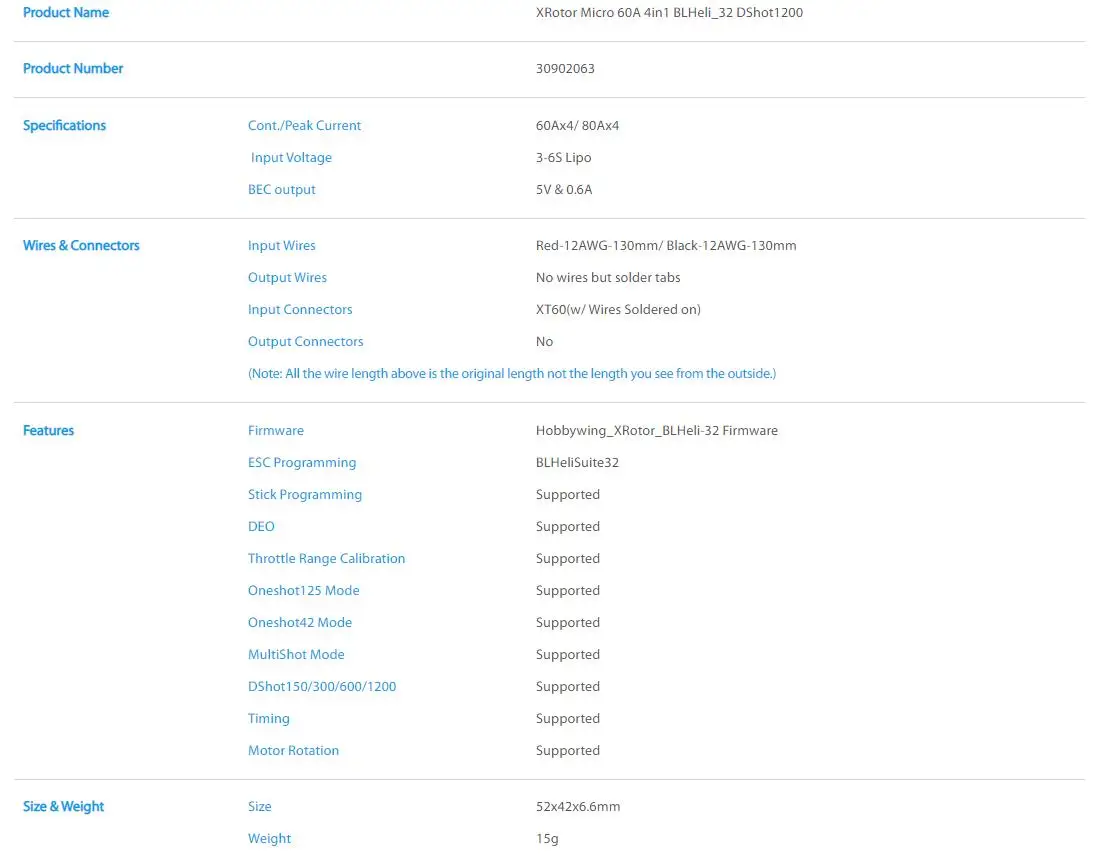Select 'Supported' in the DShot150/300/600/1200 row
Image resolution: width=1093 pixels, height=854 pixels.
[x=567, y=687]
